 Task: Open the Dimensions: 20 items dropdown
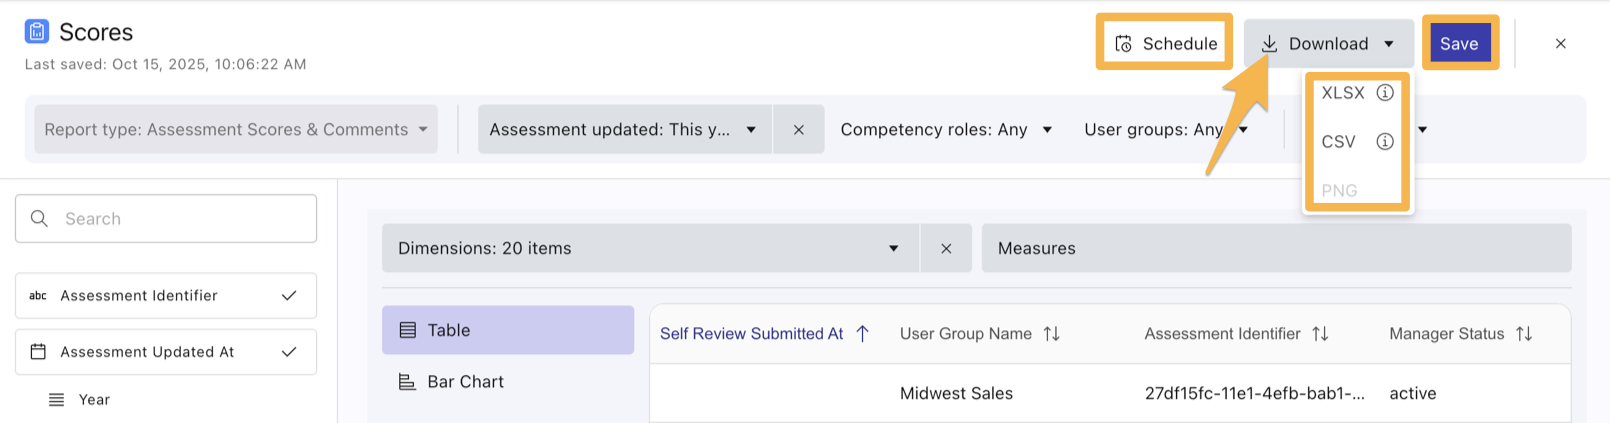pos(649,249)
